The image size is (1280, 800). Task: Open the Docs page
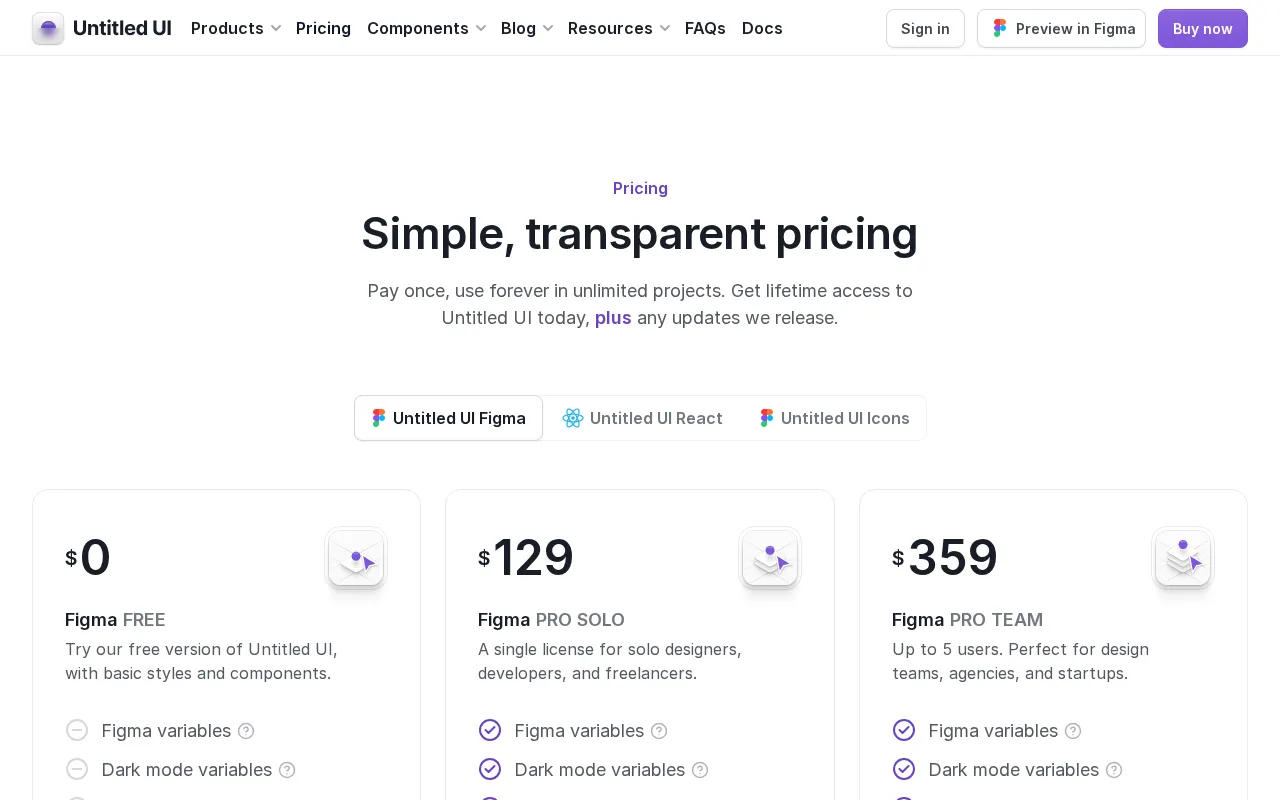[762, 28]
